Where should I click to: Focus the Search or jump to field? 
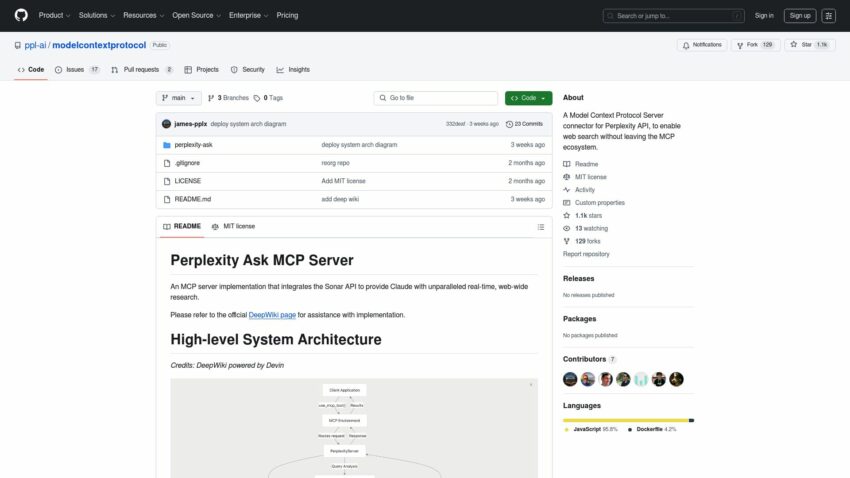click(x=673, y=16)
